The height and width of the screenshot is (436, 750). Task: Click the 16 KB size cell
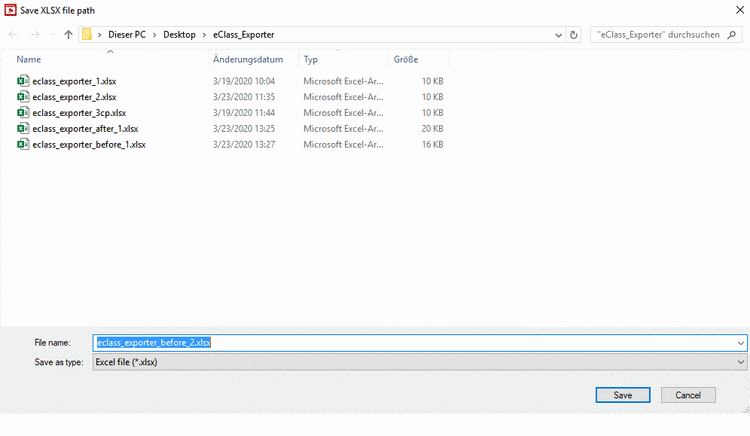[432, 144]
